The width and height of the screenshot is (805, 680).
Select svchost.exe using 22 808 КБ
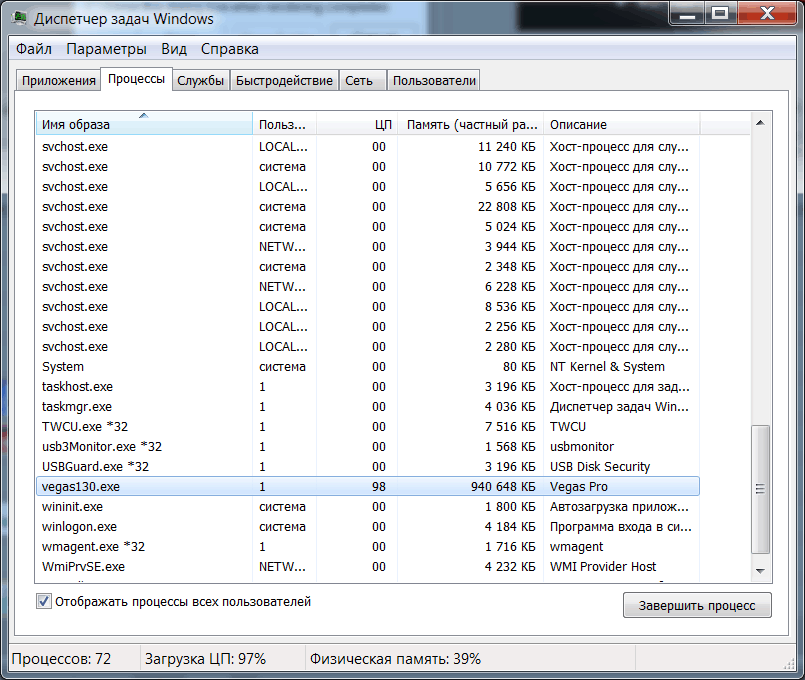pos(368,207)
